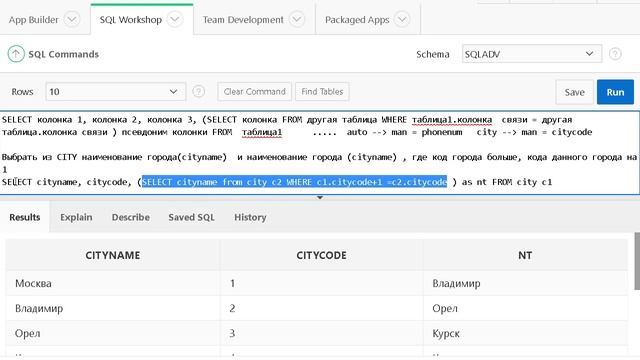Open the Saved SQL tab
Viewport: 640px width, 360px height.
(191, 217)
